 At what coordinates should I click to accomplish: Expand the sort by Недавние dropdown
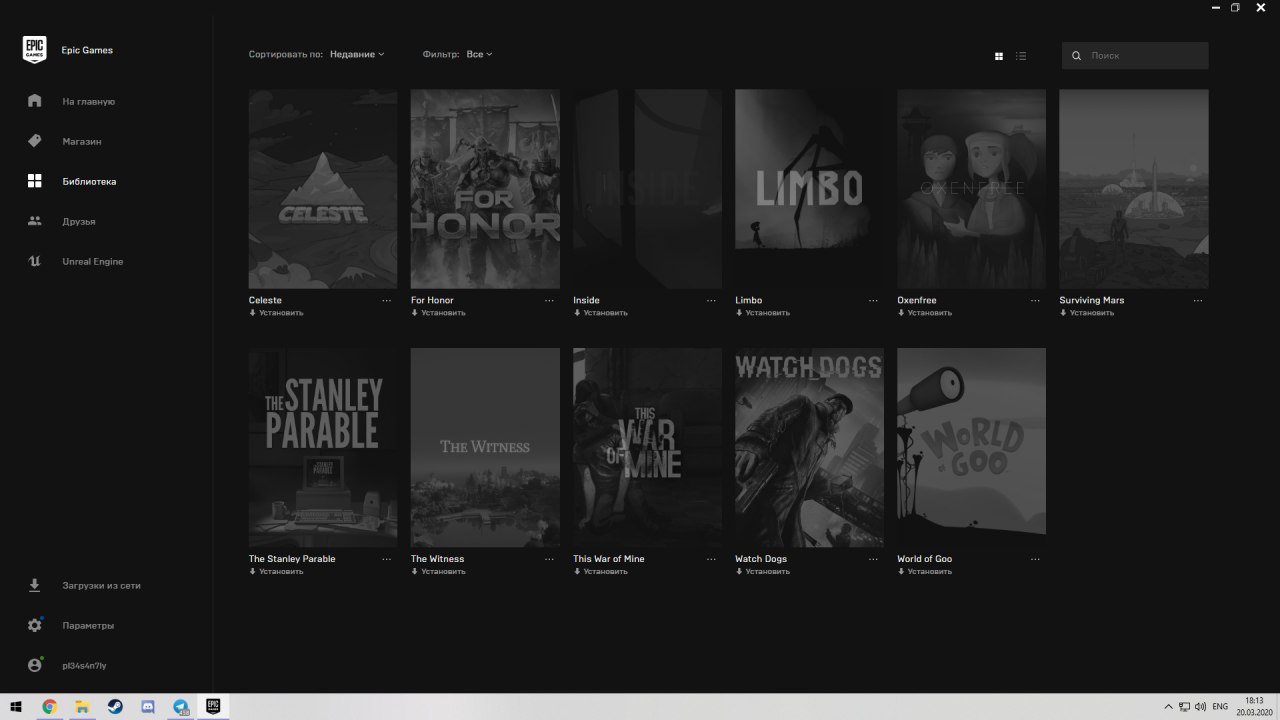point(357,54)
